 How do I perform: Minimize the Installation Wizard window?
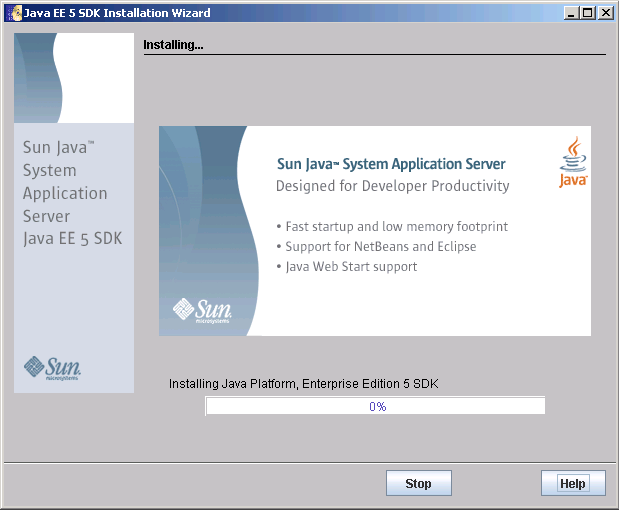pyautogui.click(x=571, y=13)
